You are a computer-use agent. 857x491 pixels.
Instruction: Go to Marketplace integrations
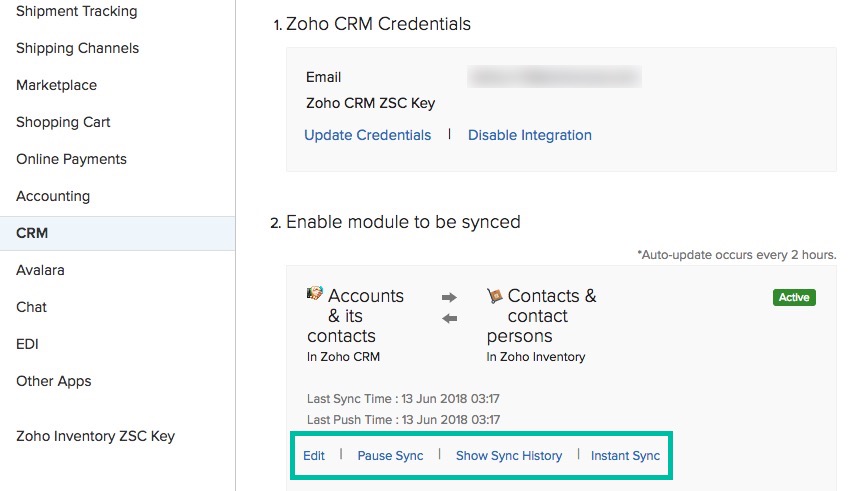click(x=56, y=85)
